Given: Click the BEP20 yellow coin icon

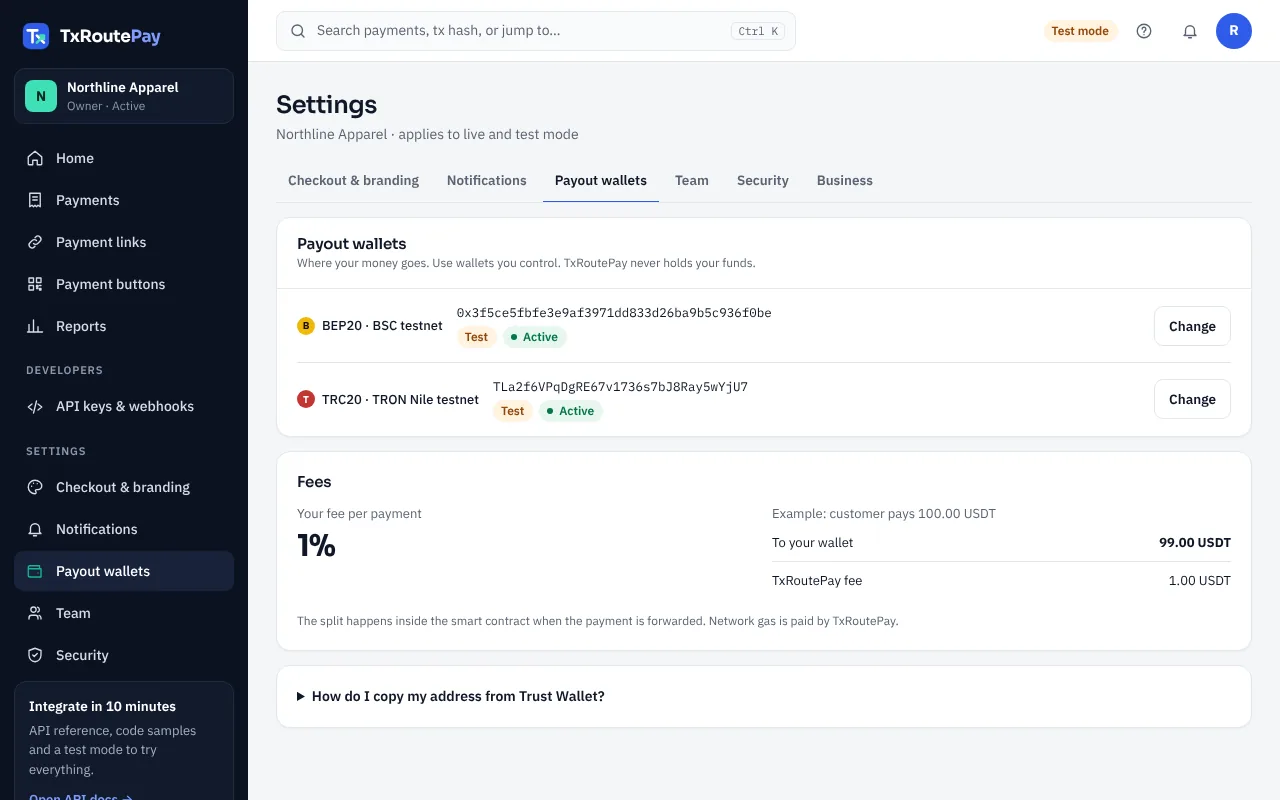Looking at the screenshot, I should coord(306,326).
